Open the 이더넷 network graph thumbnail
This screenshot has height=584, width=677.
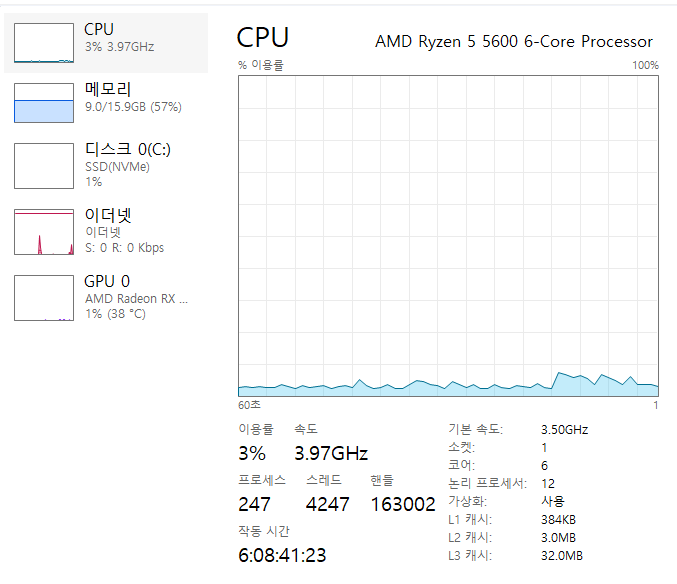pos(44,232)
